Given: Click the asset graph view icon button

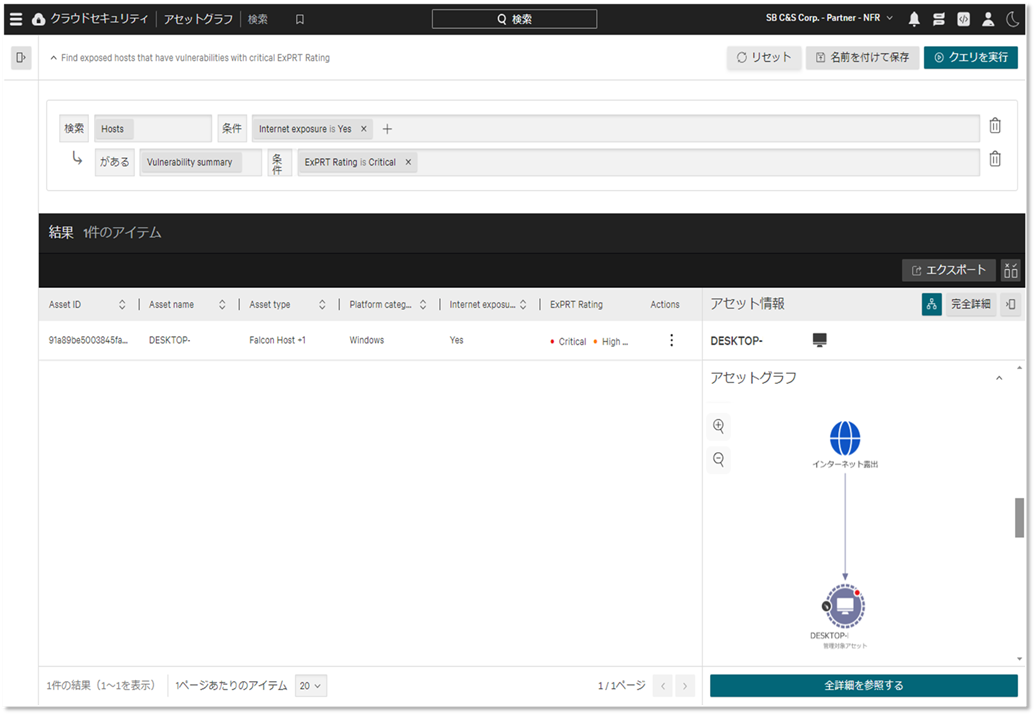Looking at the screenshot, I should 931,304.
